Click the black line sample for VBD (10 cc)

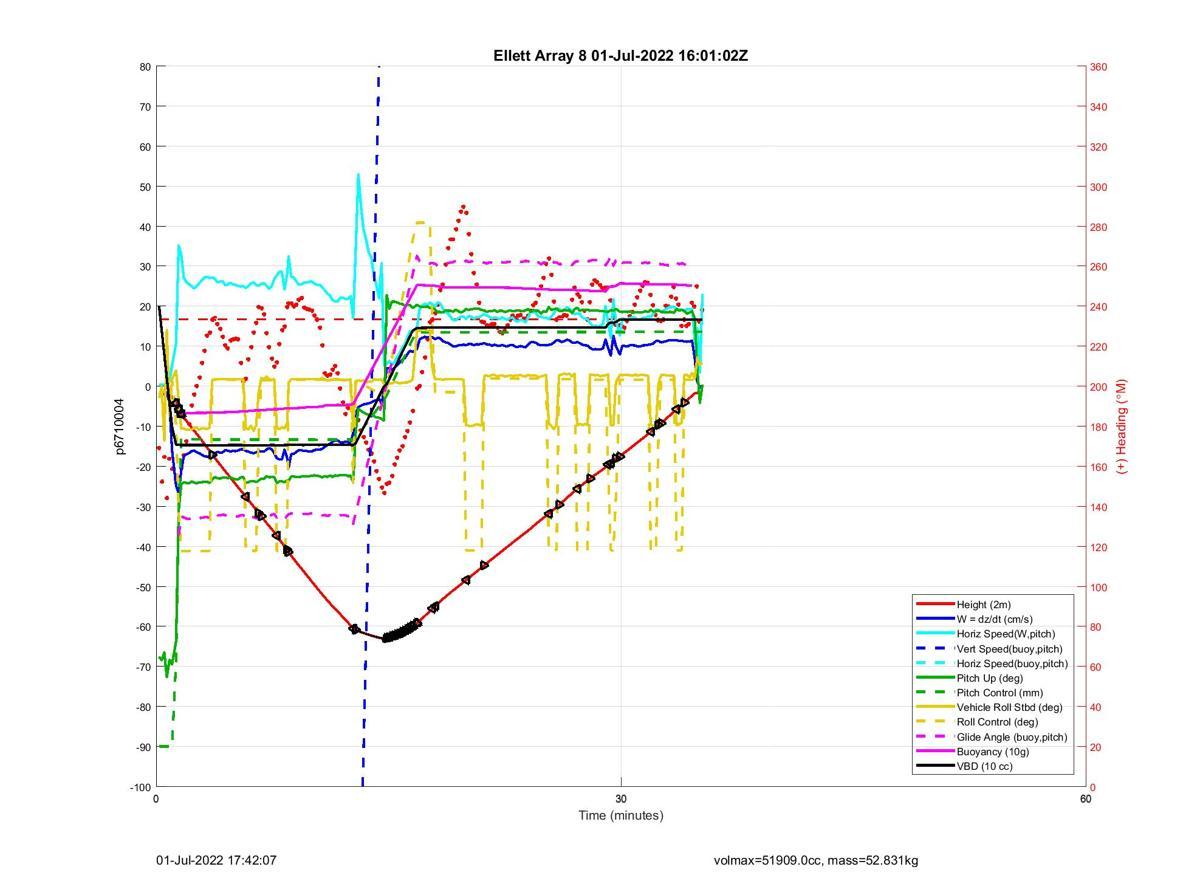934,766
